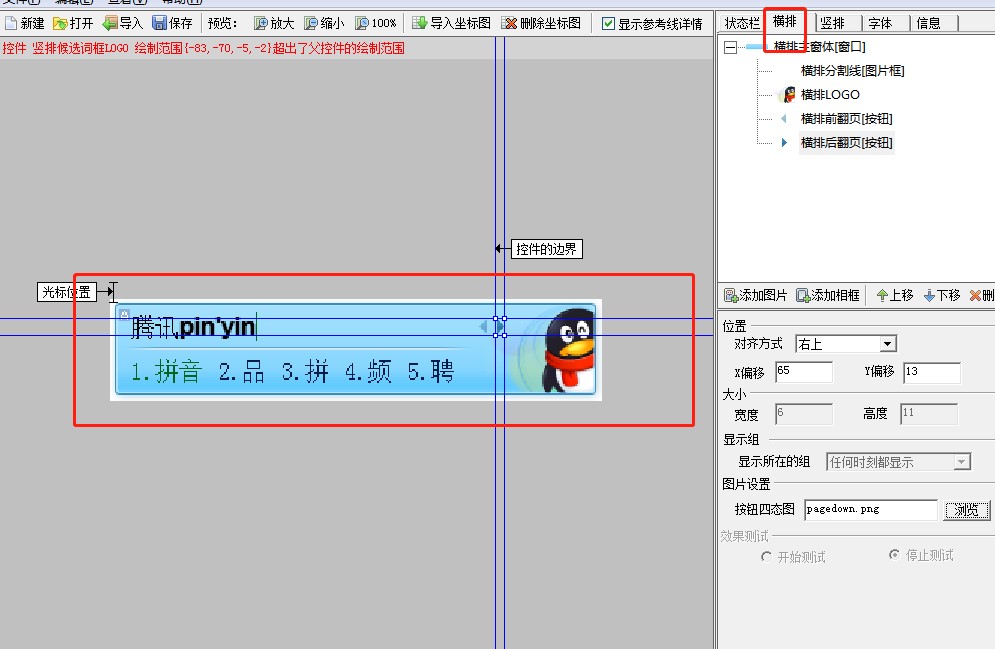Viewport: 995px width, 649px height.
Task: Click the red X delete icon
Action: pos(975,296)
